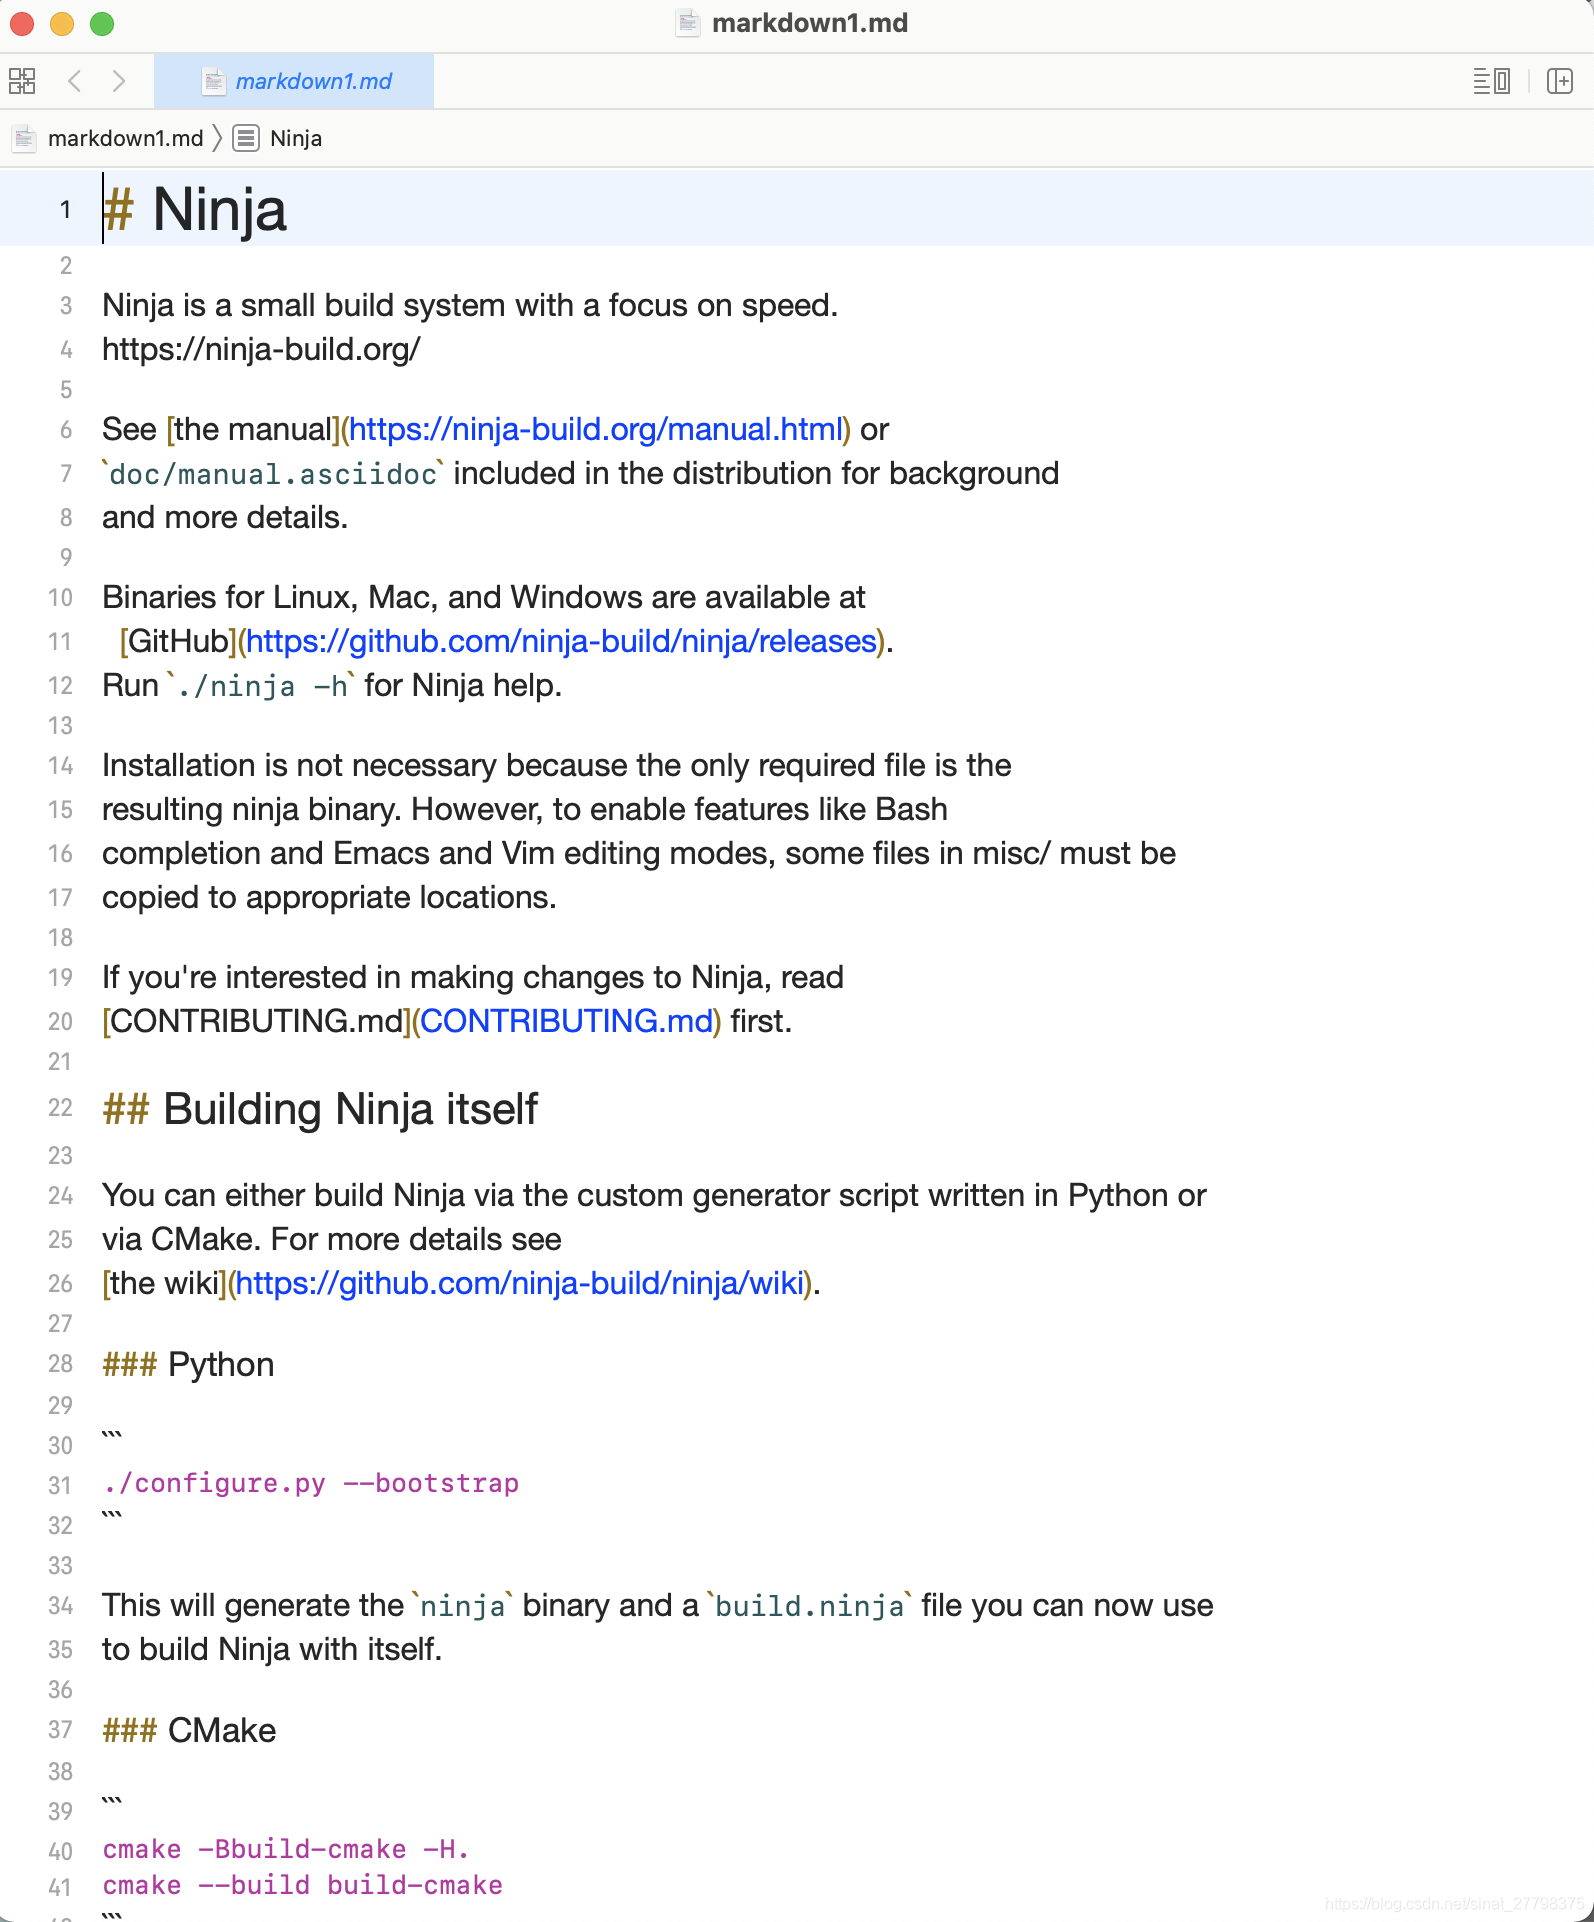Image resolution: width=1594 pixels, height=1922 pixels.
Task: Click the '### CMake' heading
Action: (x=189, y=1730)
